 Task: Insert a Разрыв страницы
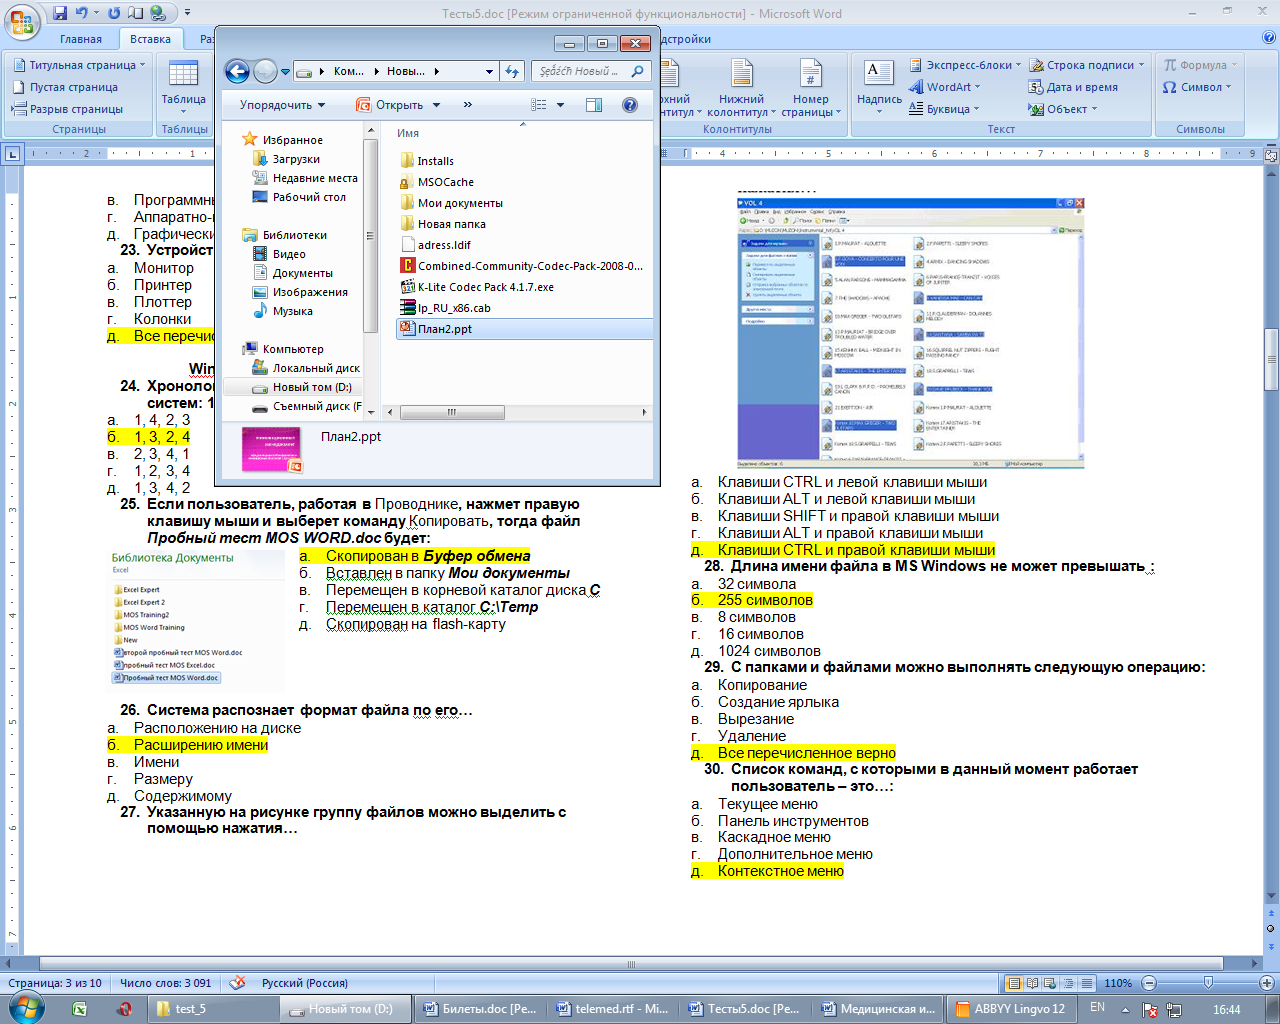(x=68, y=109)
